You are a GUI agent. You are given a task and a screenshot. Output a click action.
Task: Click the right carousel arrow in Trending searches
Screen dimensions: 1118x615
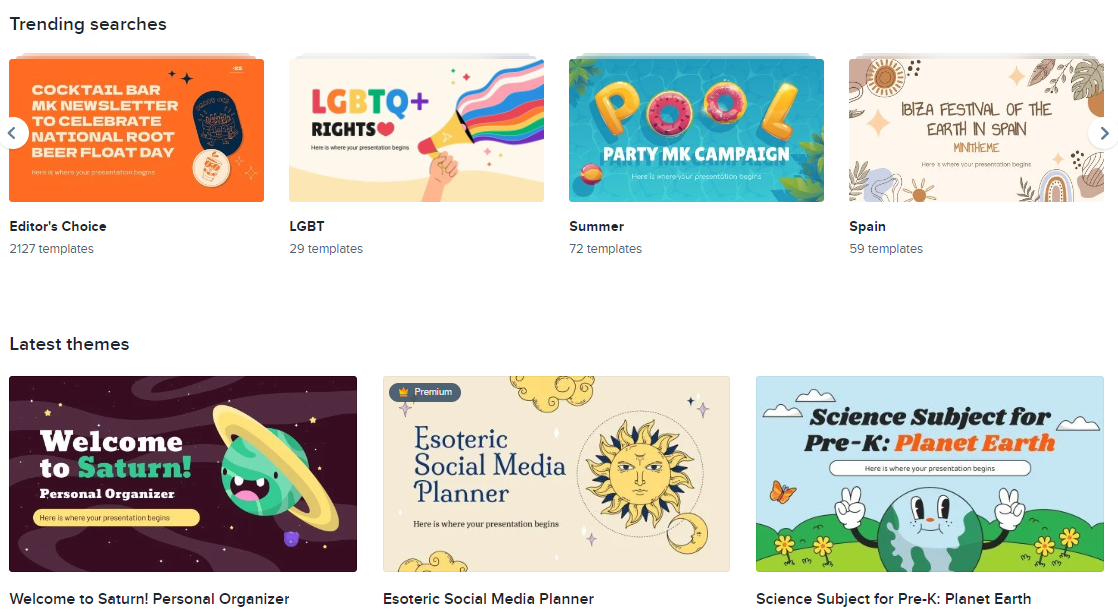click(1104, 133)
